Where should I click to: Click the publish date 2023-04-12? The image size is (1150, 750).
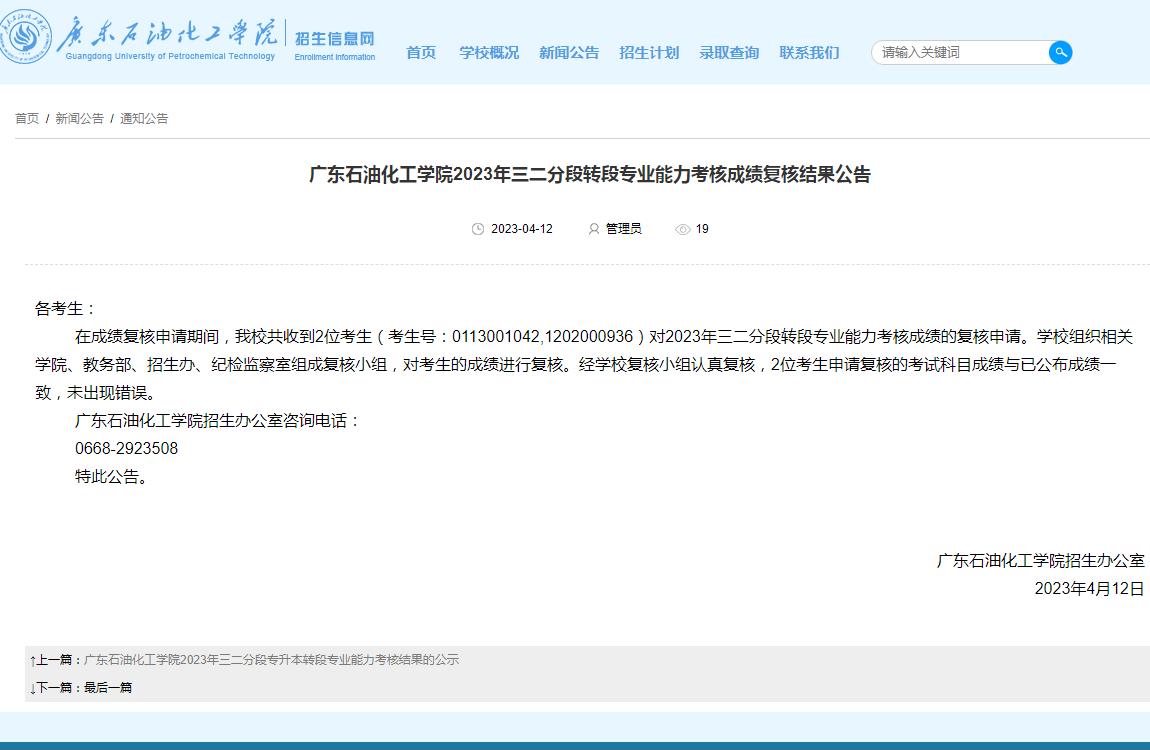521,229
